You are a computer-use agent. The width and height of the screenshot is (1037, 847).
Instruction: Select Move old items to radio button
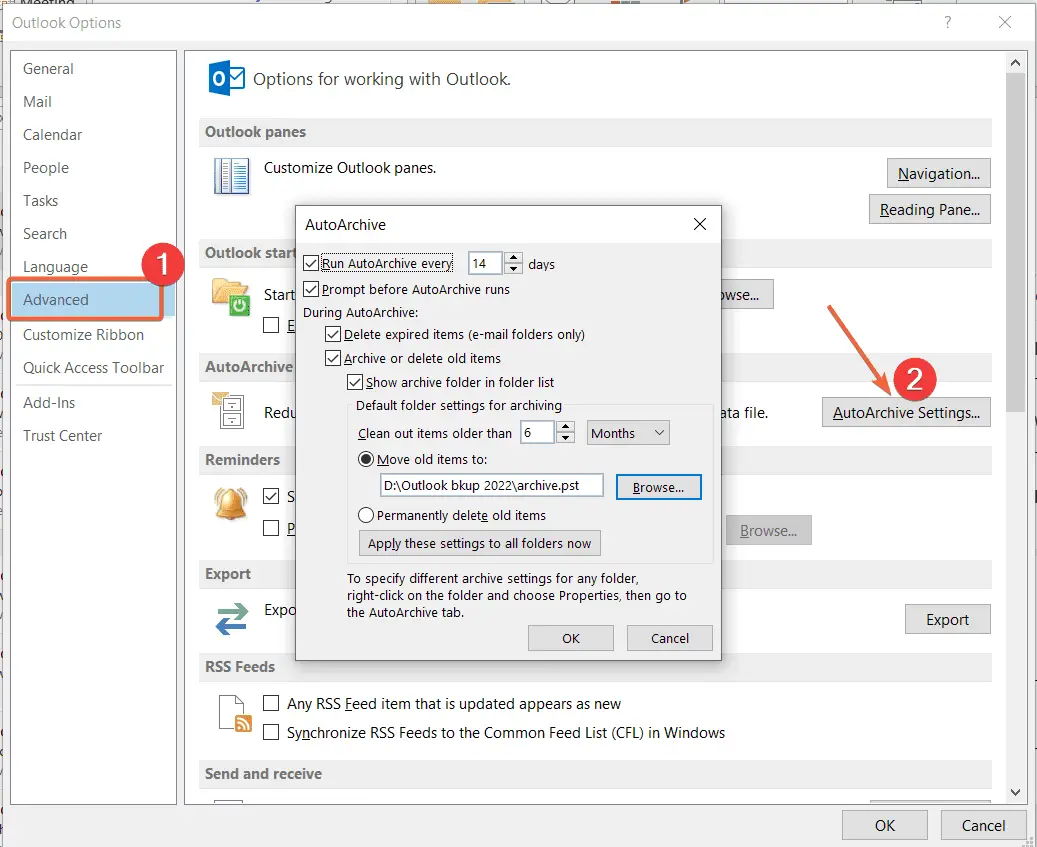click(x=366, y=459)
